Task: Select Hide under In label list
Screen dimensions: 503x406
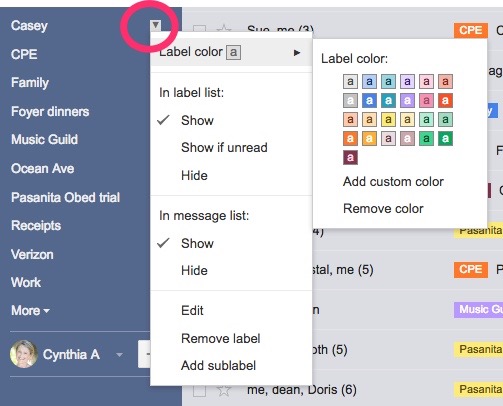Action: point(194,175)
